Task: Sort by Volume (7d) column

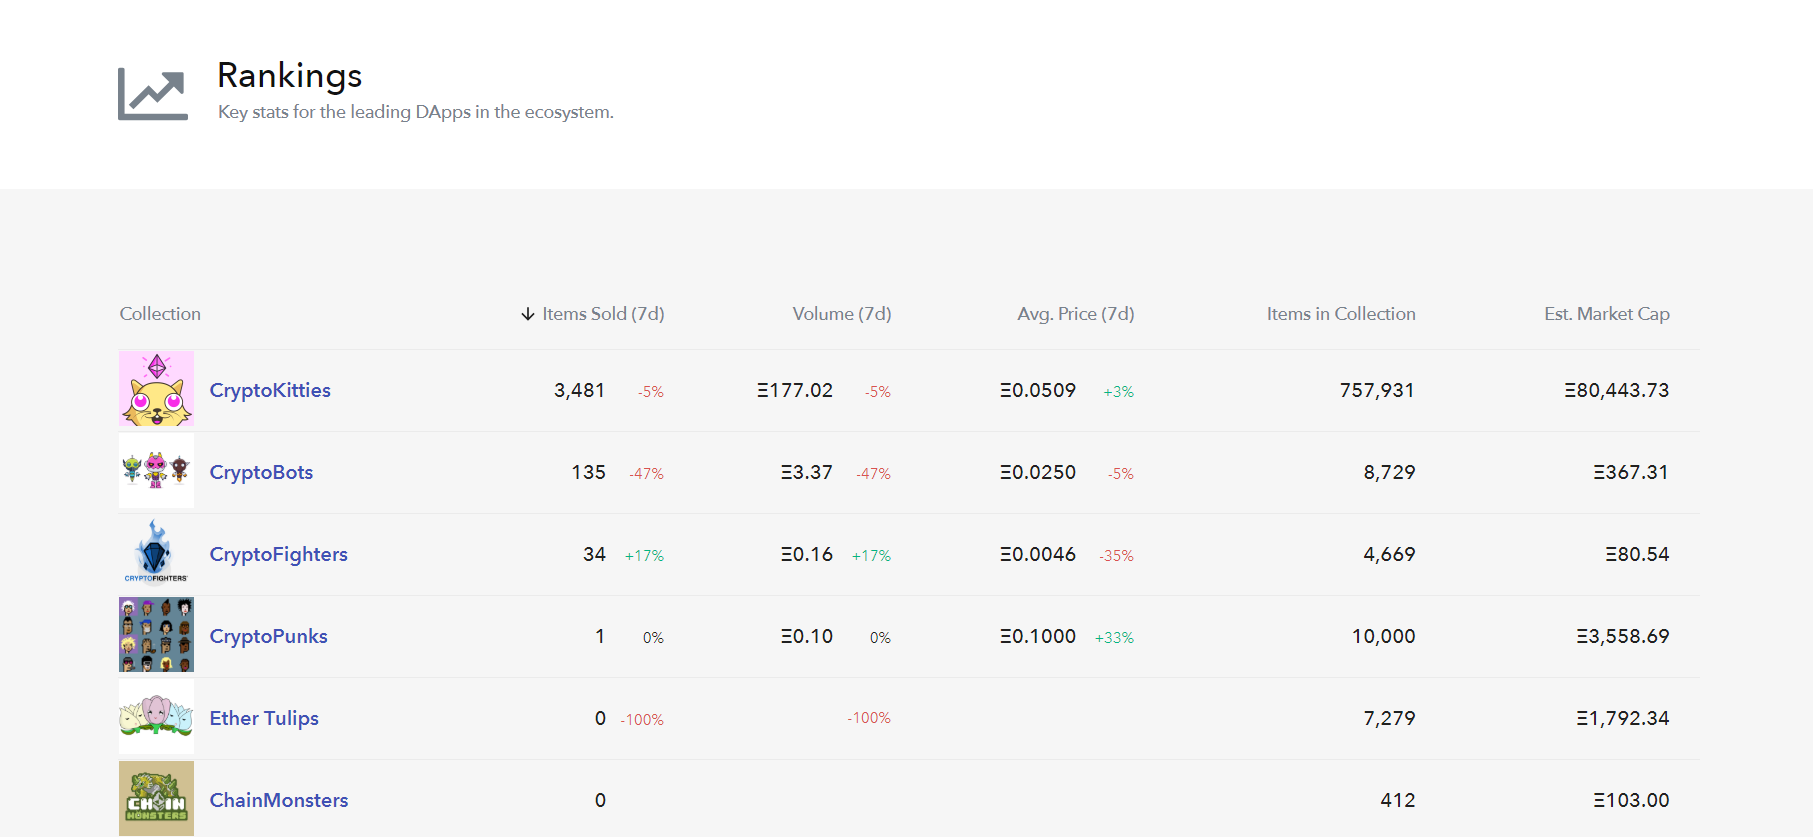Action: tap(842, 314)
